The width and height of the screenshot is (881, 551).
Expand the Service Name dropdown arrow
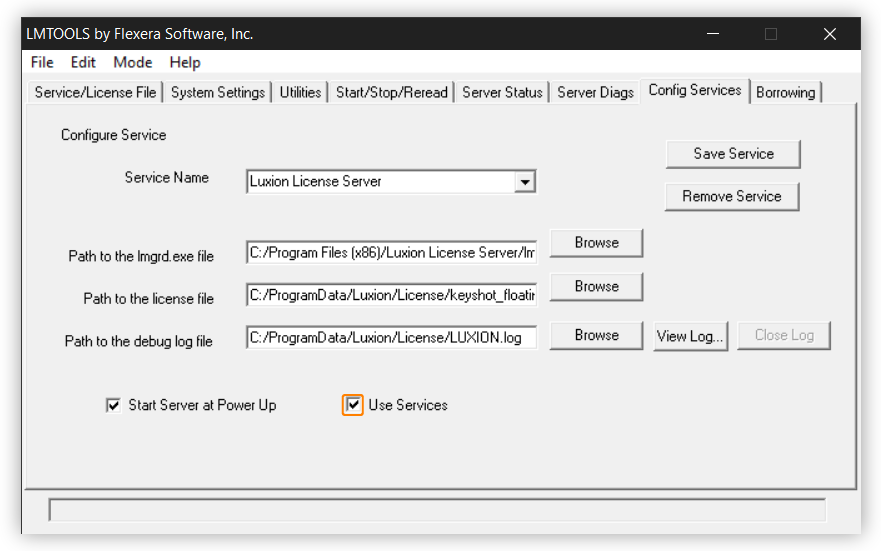tap(525, 182)
